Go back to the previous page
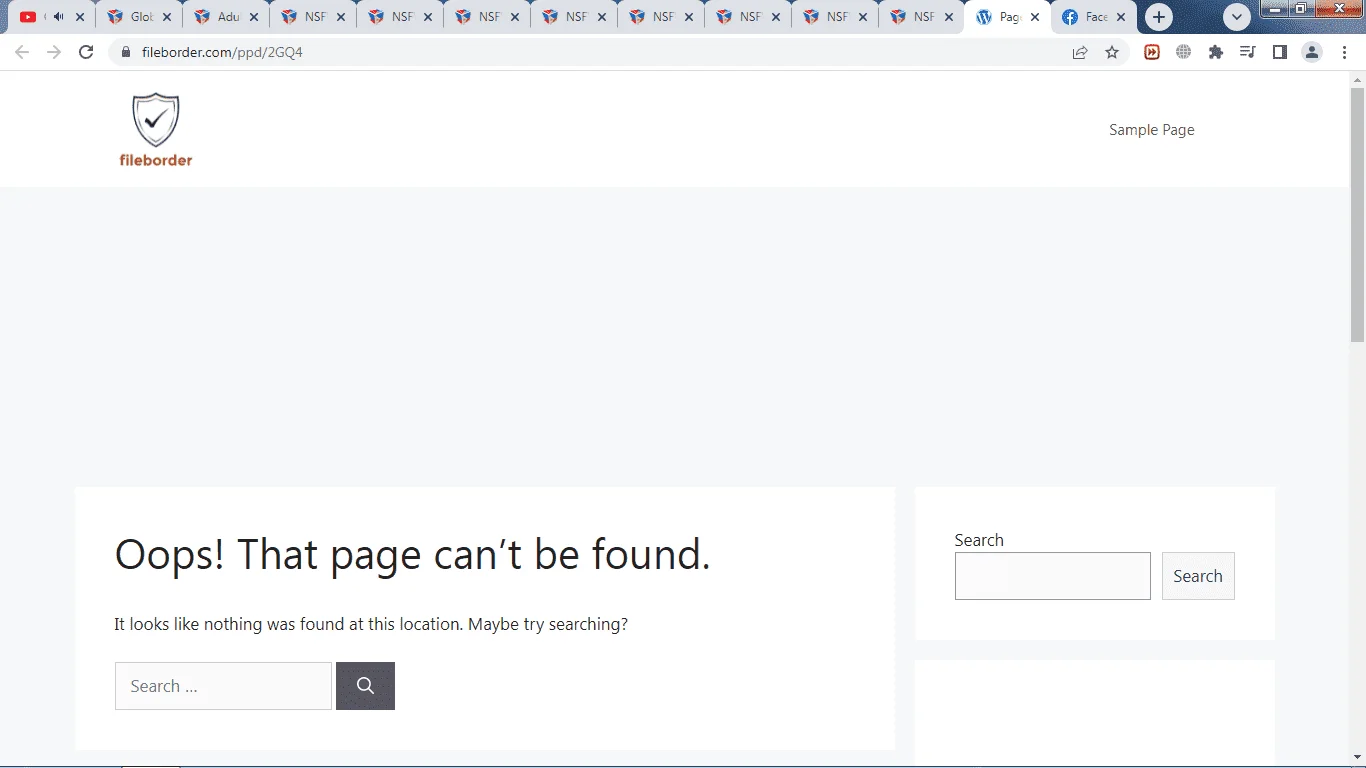This screenshot has height=768, width=1366. (22, 52)
